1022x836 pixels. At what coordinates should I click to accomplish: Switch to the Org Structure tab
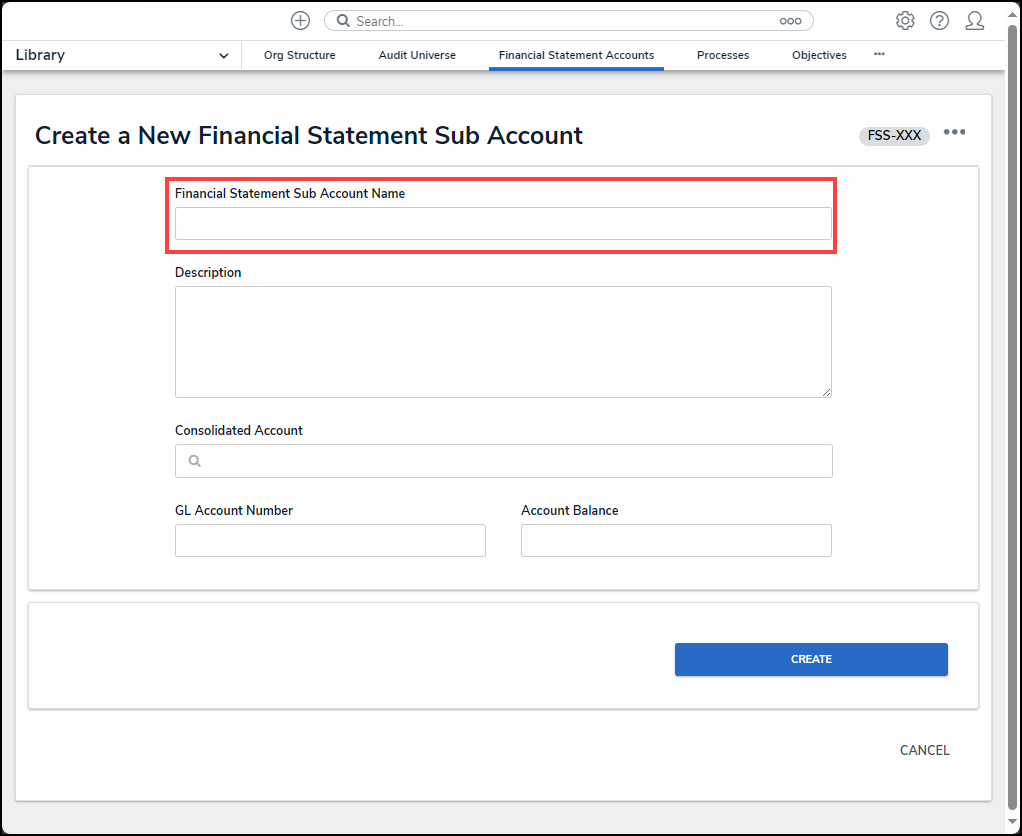299,56
